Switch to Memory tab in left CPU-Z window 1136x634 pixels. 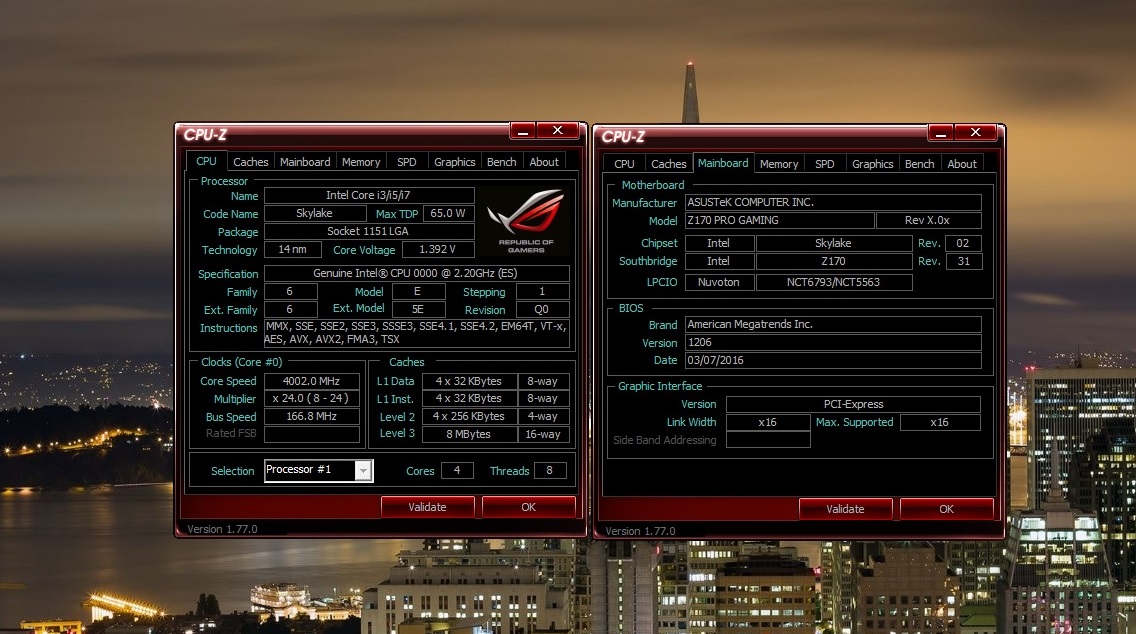361,162
